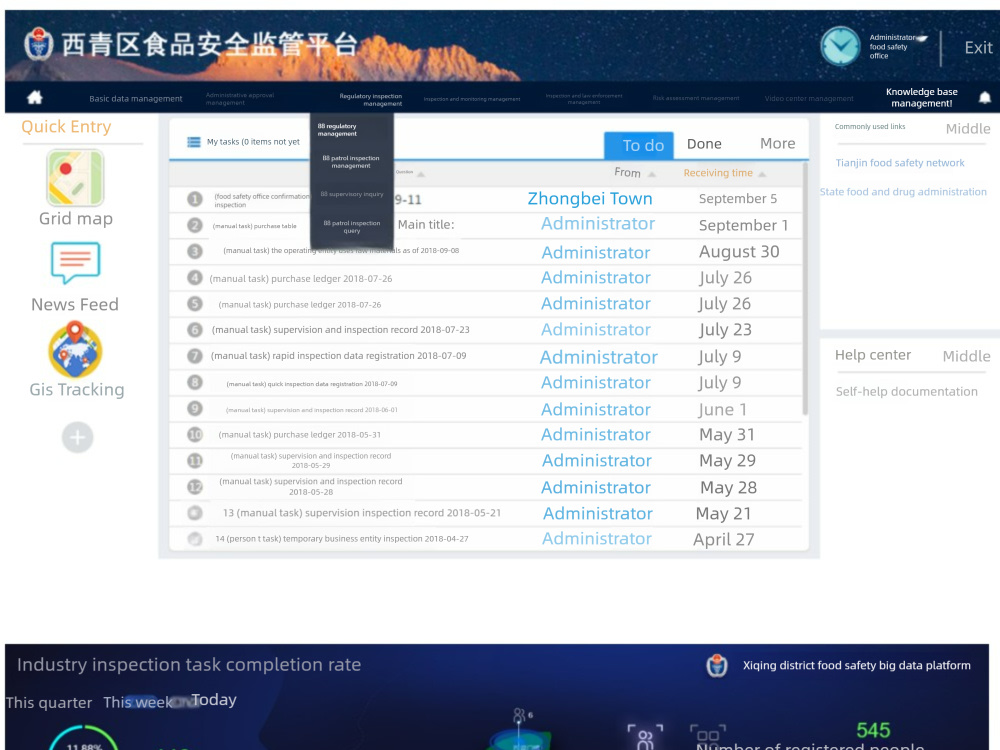Open the More tab in tasks
The height and width of the screenshot is (750, 1000).
tap(777, 143)
